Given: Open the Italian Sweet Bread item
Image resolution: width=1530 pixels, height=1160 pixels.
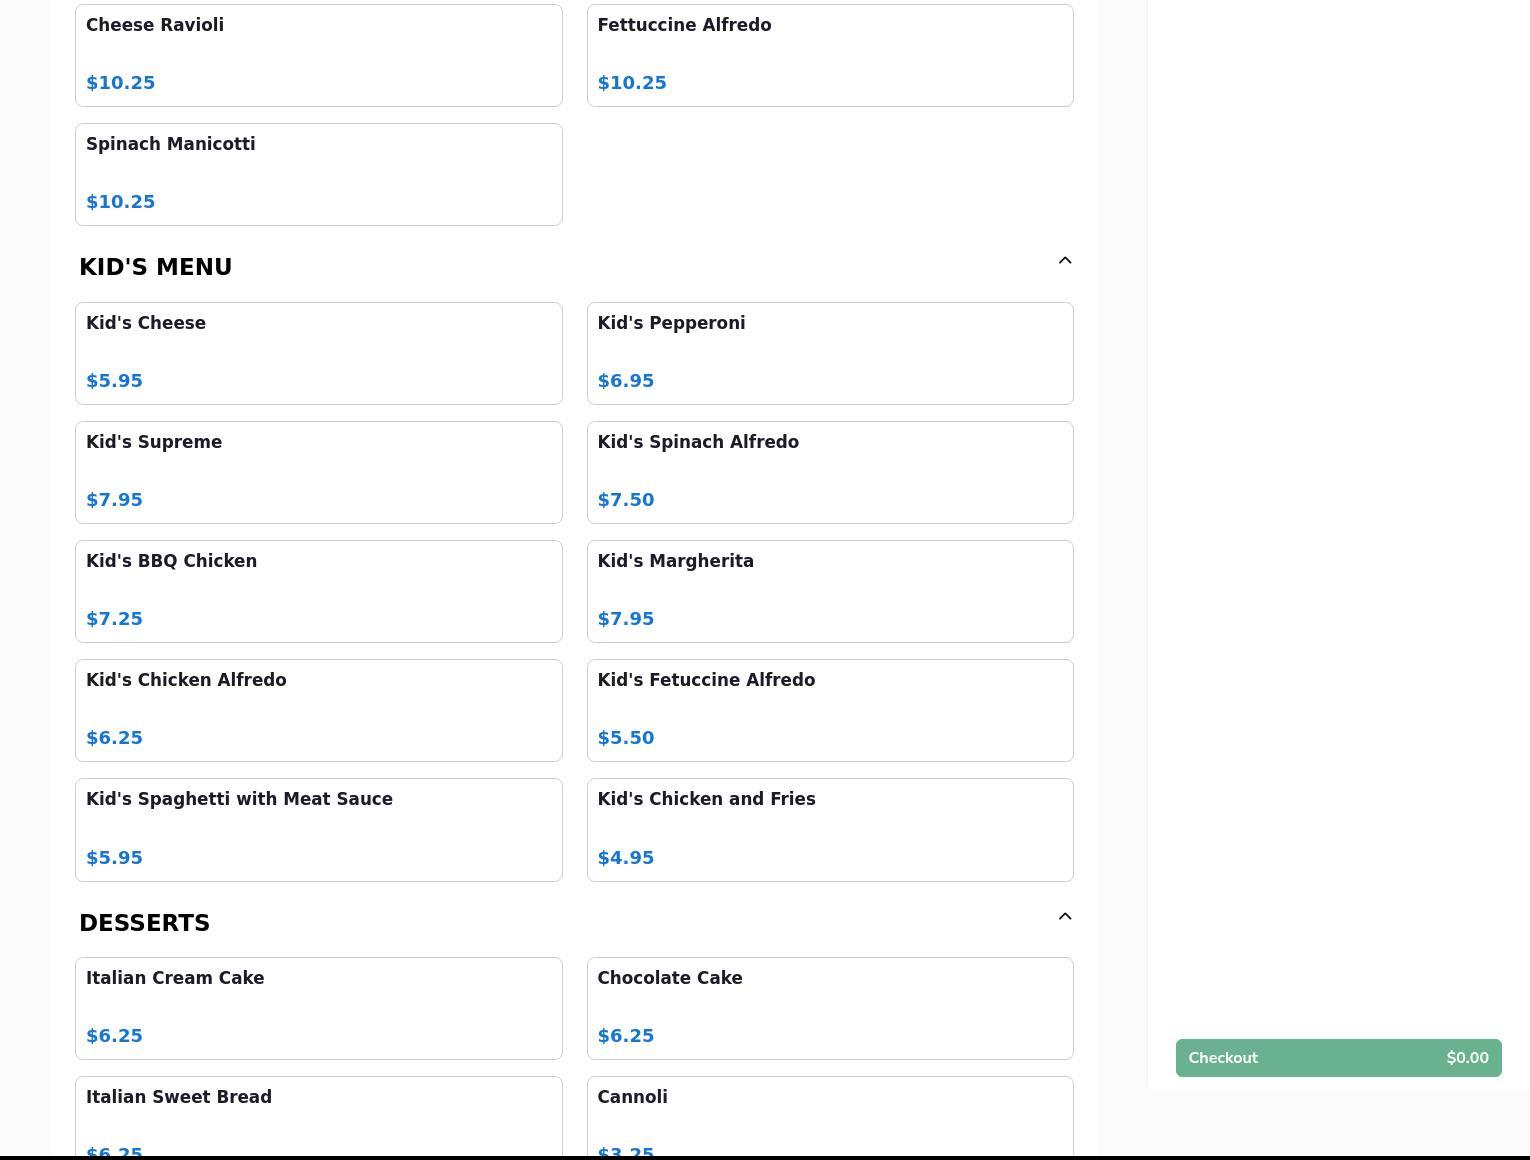Looking at the screenshot, I should (x=318, y=1116).
